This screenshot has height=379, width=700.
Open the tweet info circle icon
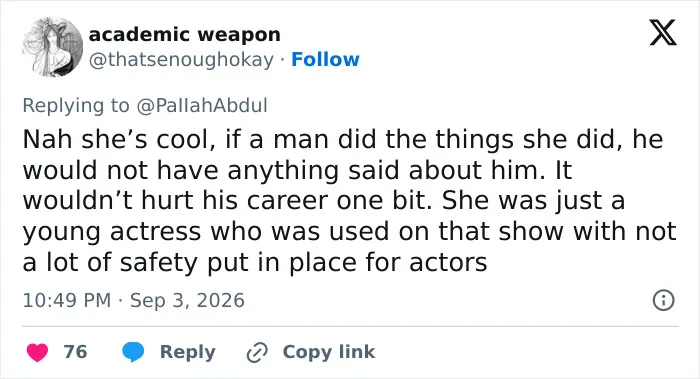click(x=663, y=300)
